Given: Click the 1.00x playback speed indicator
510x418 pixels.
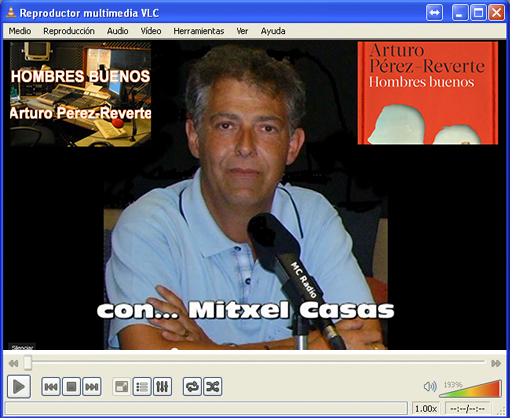Looking at the screenshot, I should 426,408.
